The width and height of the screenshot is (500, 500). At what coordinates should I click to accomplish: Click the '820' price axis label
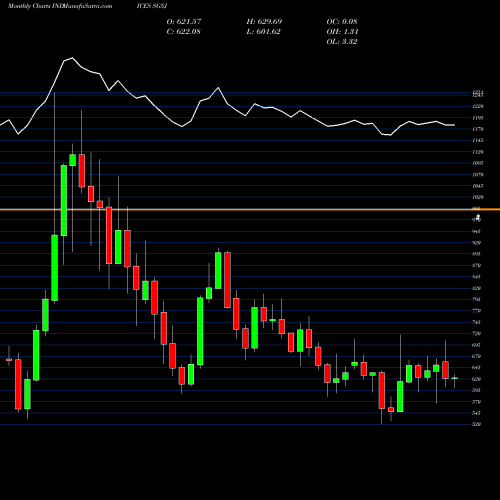pyautogui.click(x=477, y=288)
